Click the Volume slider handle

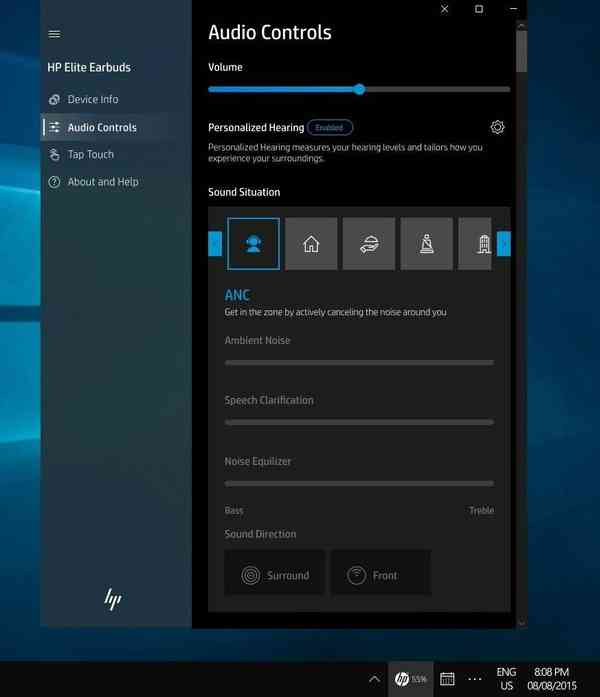click(359, 89)
